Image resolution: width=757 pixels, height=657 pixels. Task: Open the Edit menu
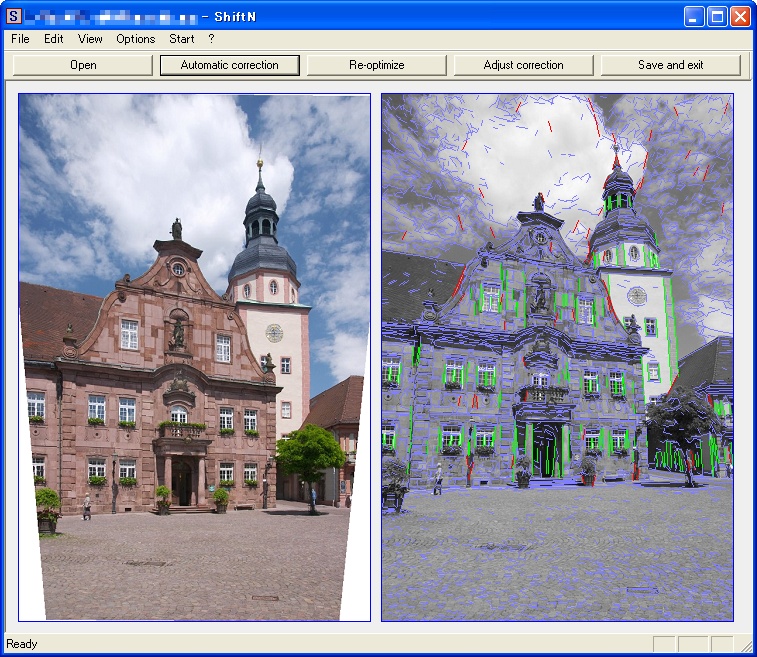53,39
